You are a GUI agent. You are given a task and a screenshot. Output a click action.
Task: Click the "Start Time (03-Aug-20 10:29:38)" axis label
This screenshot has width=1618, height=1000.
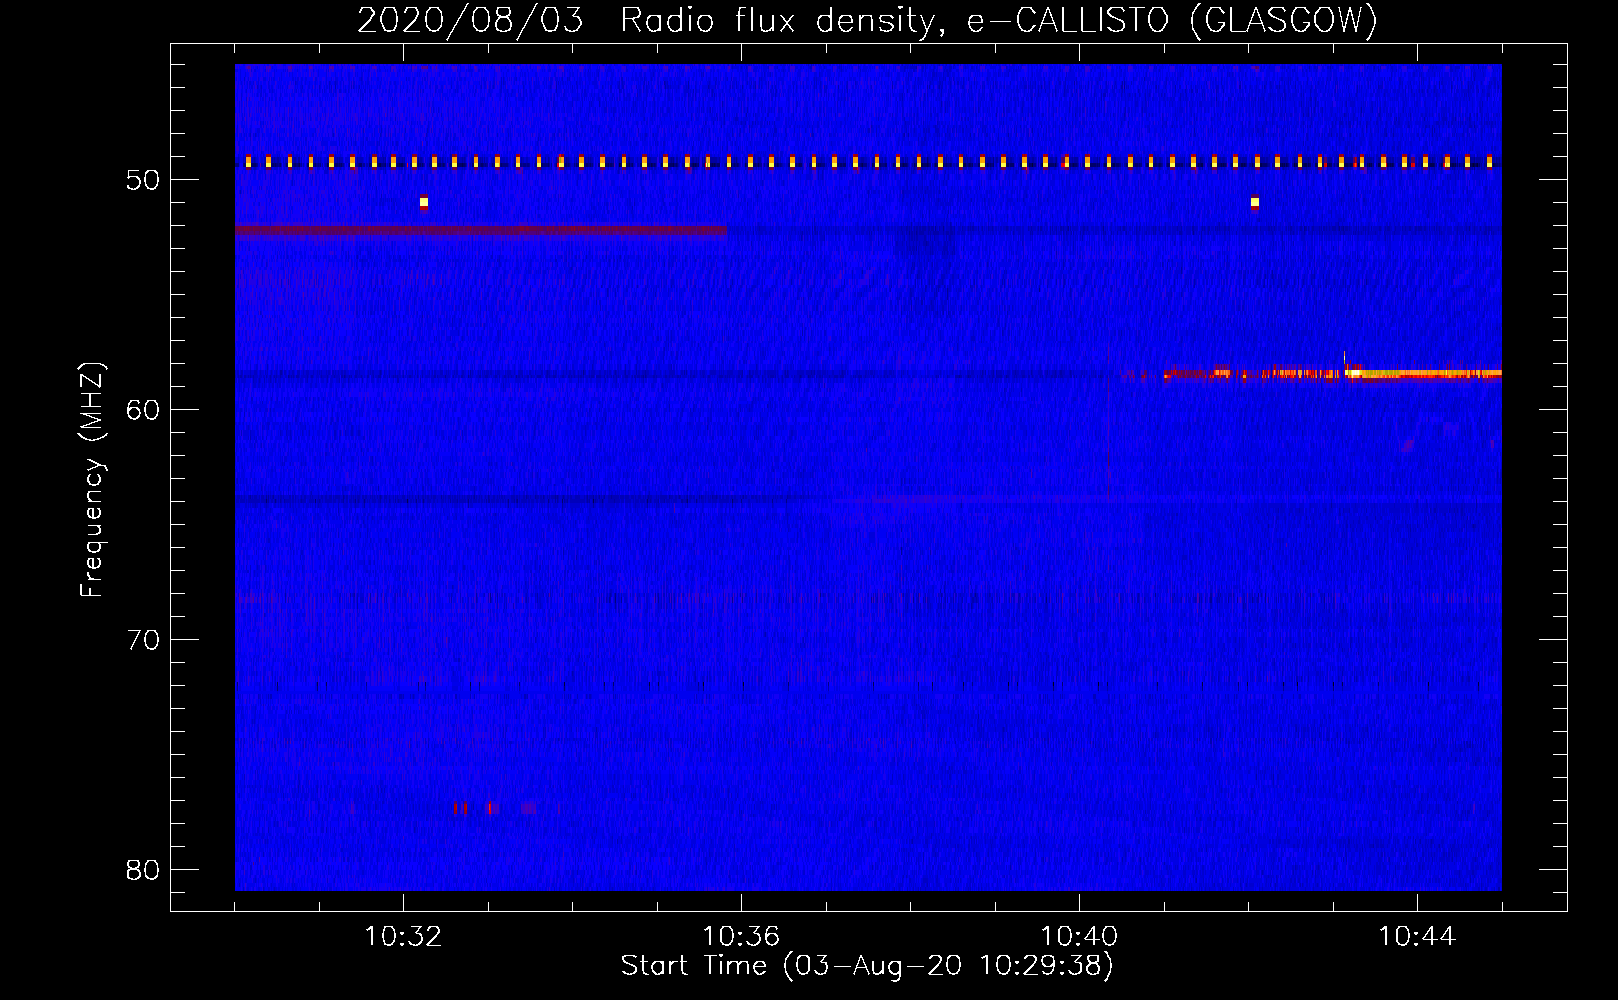(x=867, y=966)
